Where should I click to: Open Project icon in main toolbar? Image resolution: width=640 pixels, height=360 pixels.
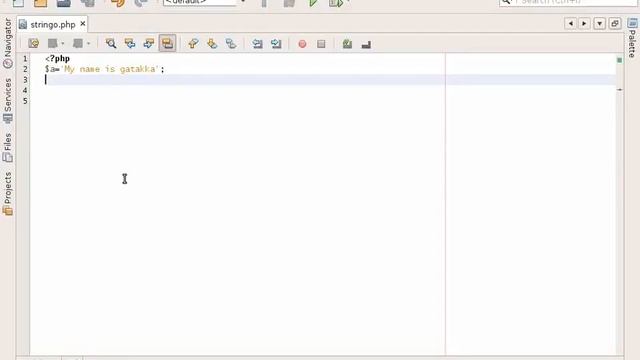(x=40, y=3)
